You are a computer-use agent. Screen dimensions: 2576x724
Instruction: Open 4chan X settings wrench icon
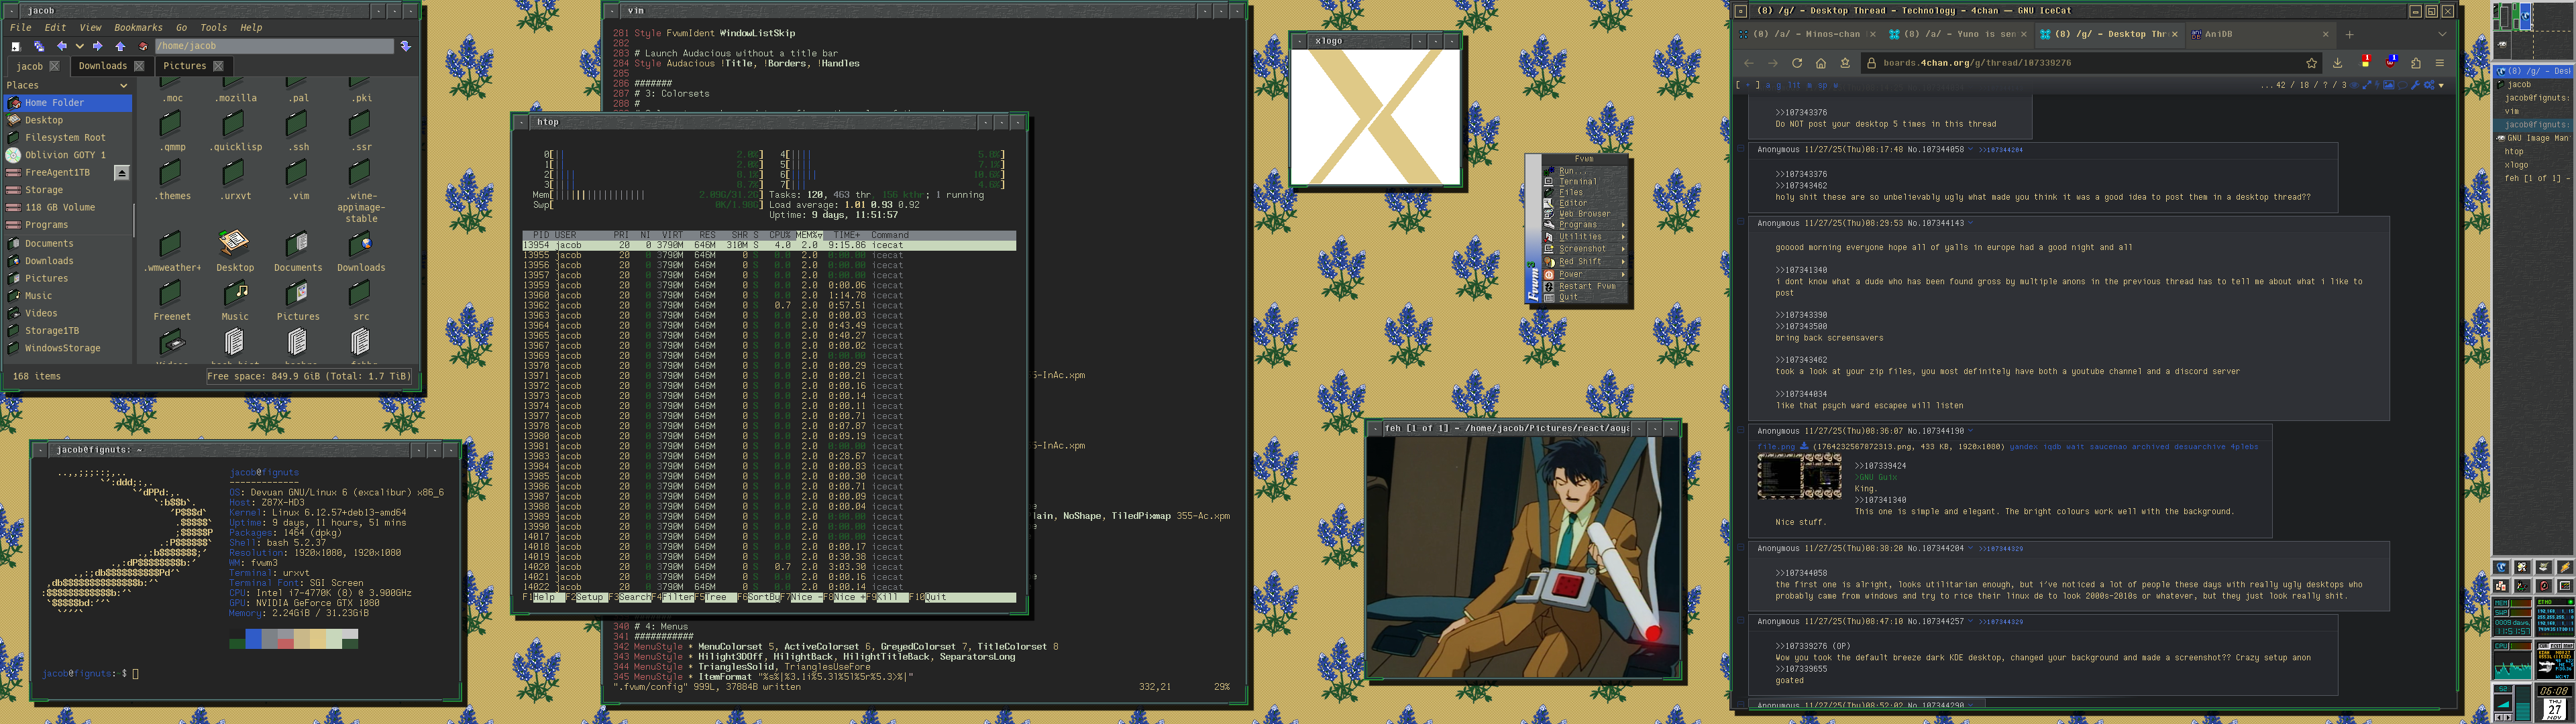coord(2415,85)
